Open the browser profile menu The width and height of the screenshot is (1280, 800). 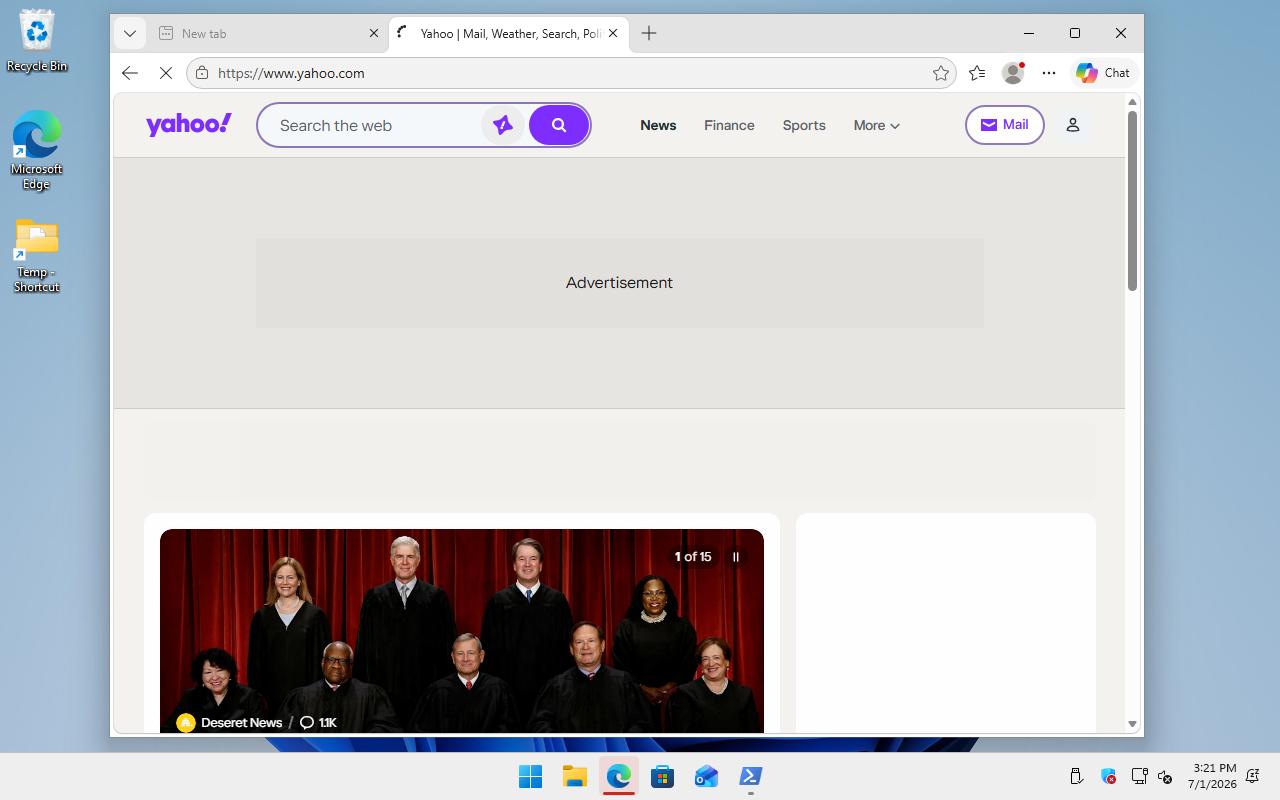(1013, 73)
